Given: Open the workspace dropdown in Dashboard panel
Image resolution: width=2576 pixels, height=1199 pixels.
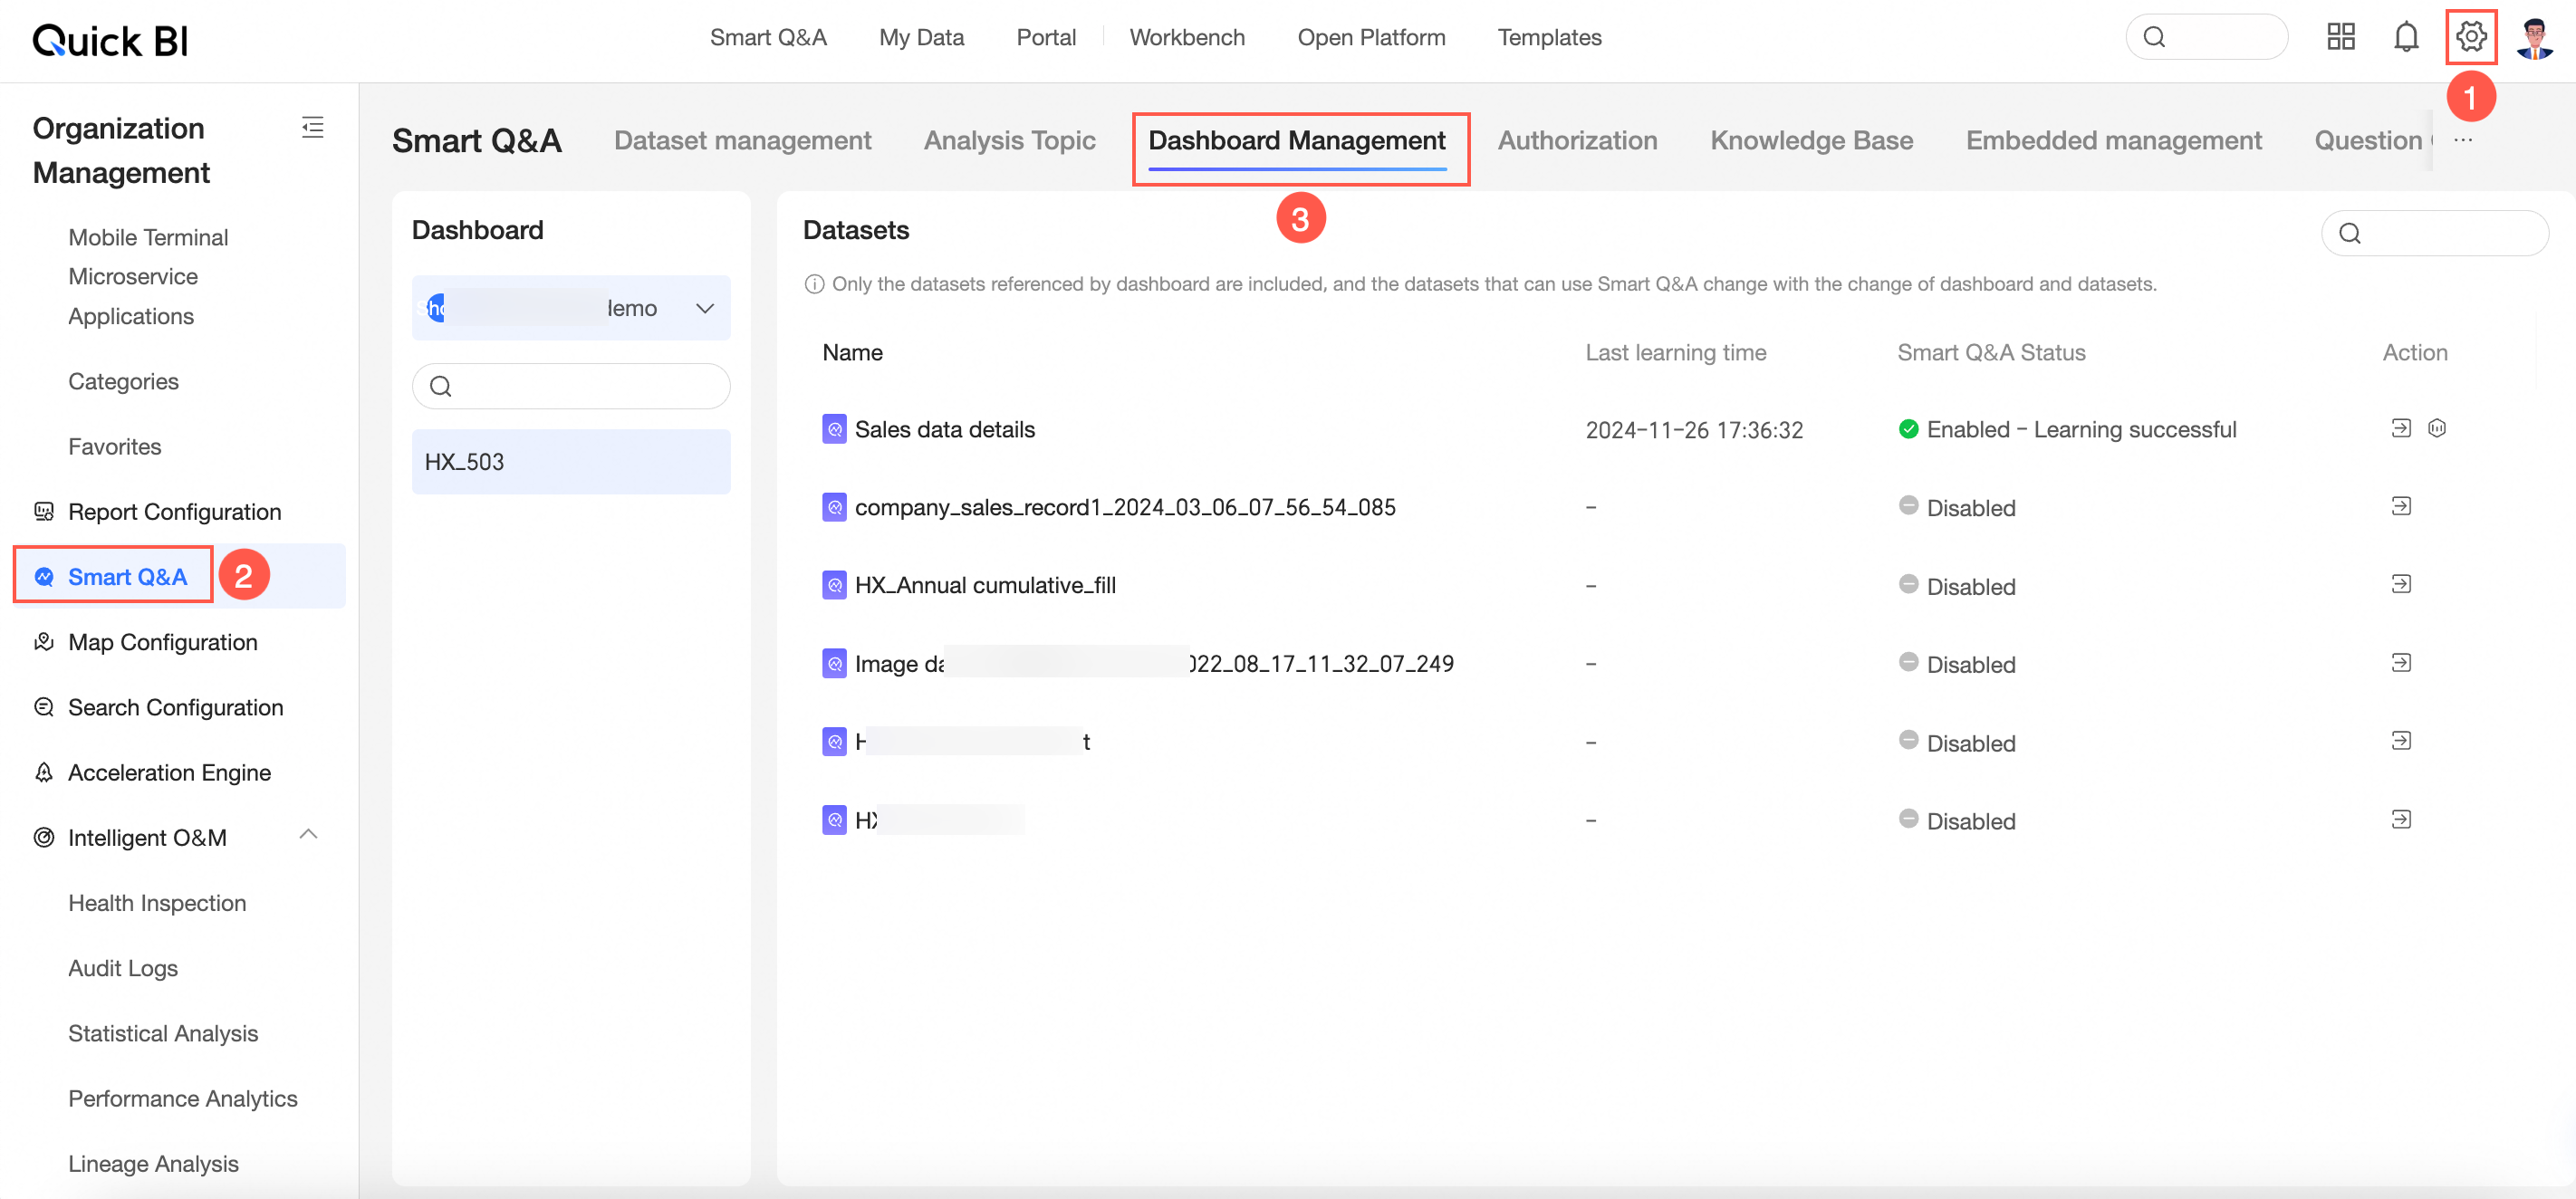Looking at the screenshot, I should tap(571, 308).
